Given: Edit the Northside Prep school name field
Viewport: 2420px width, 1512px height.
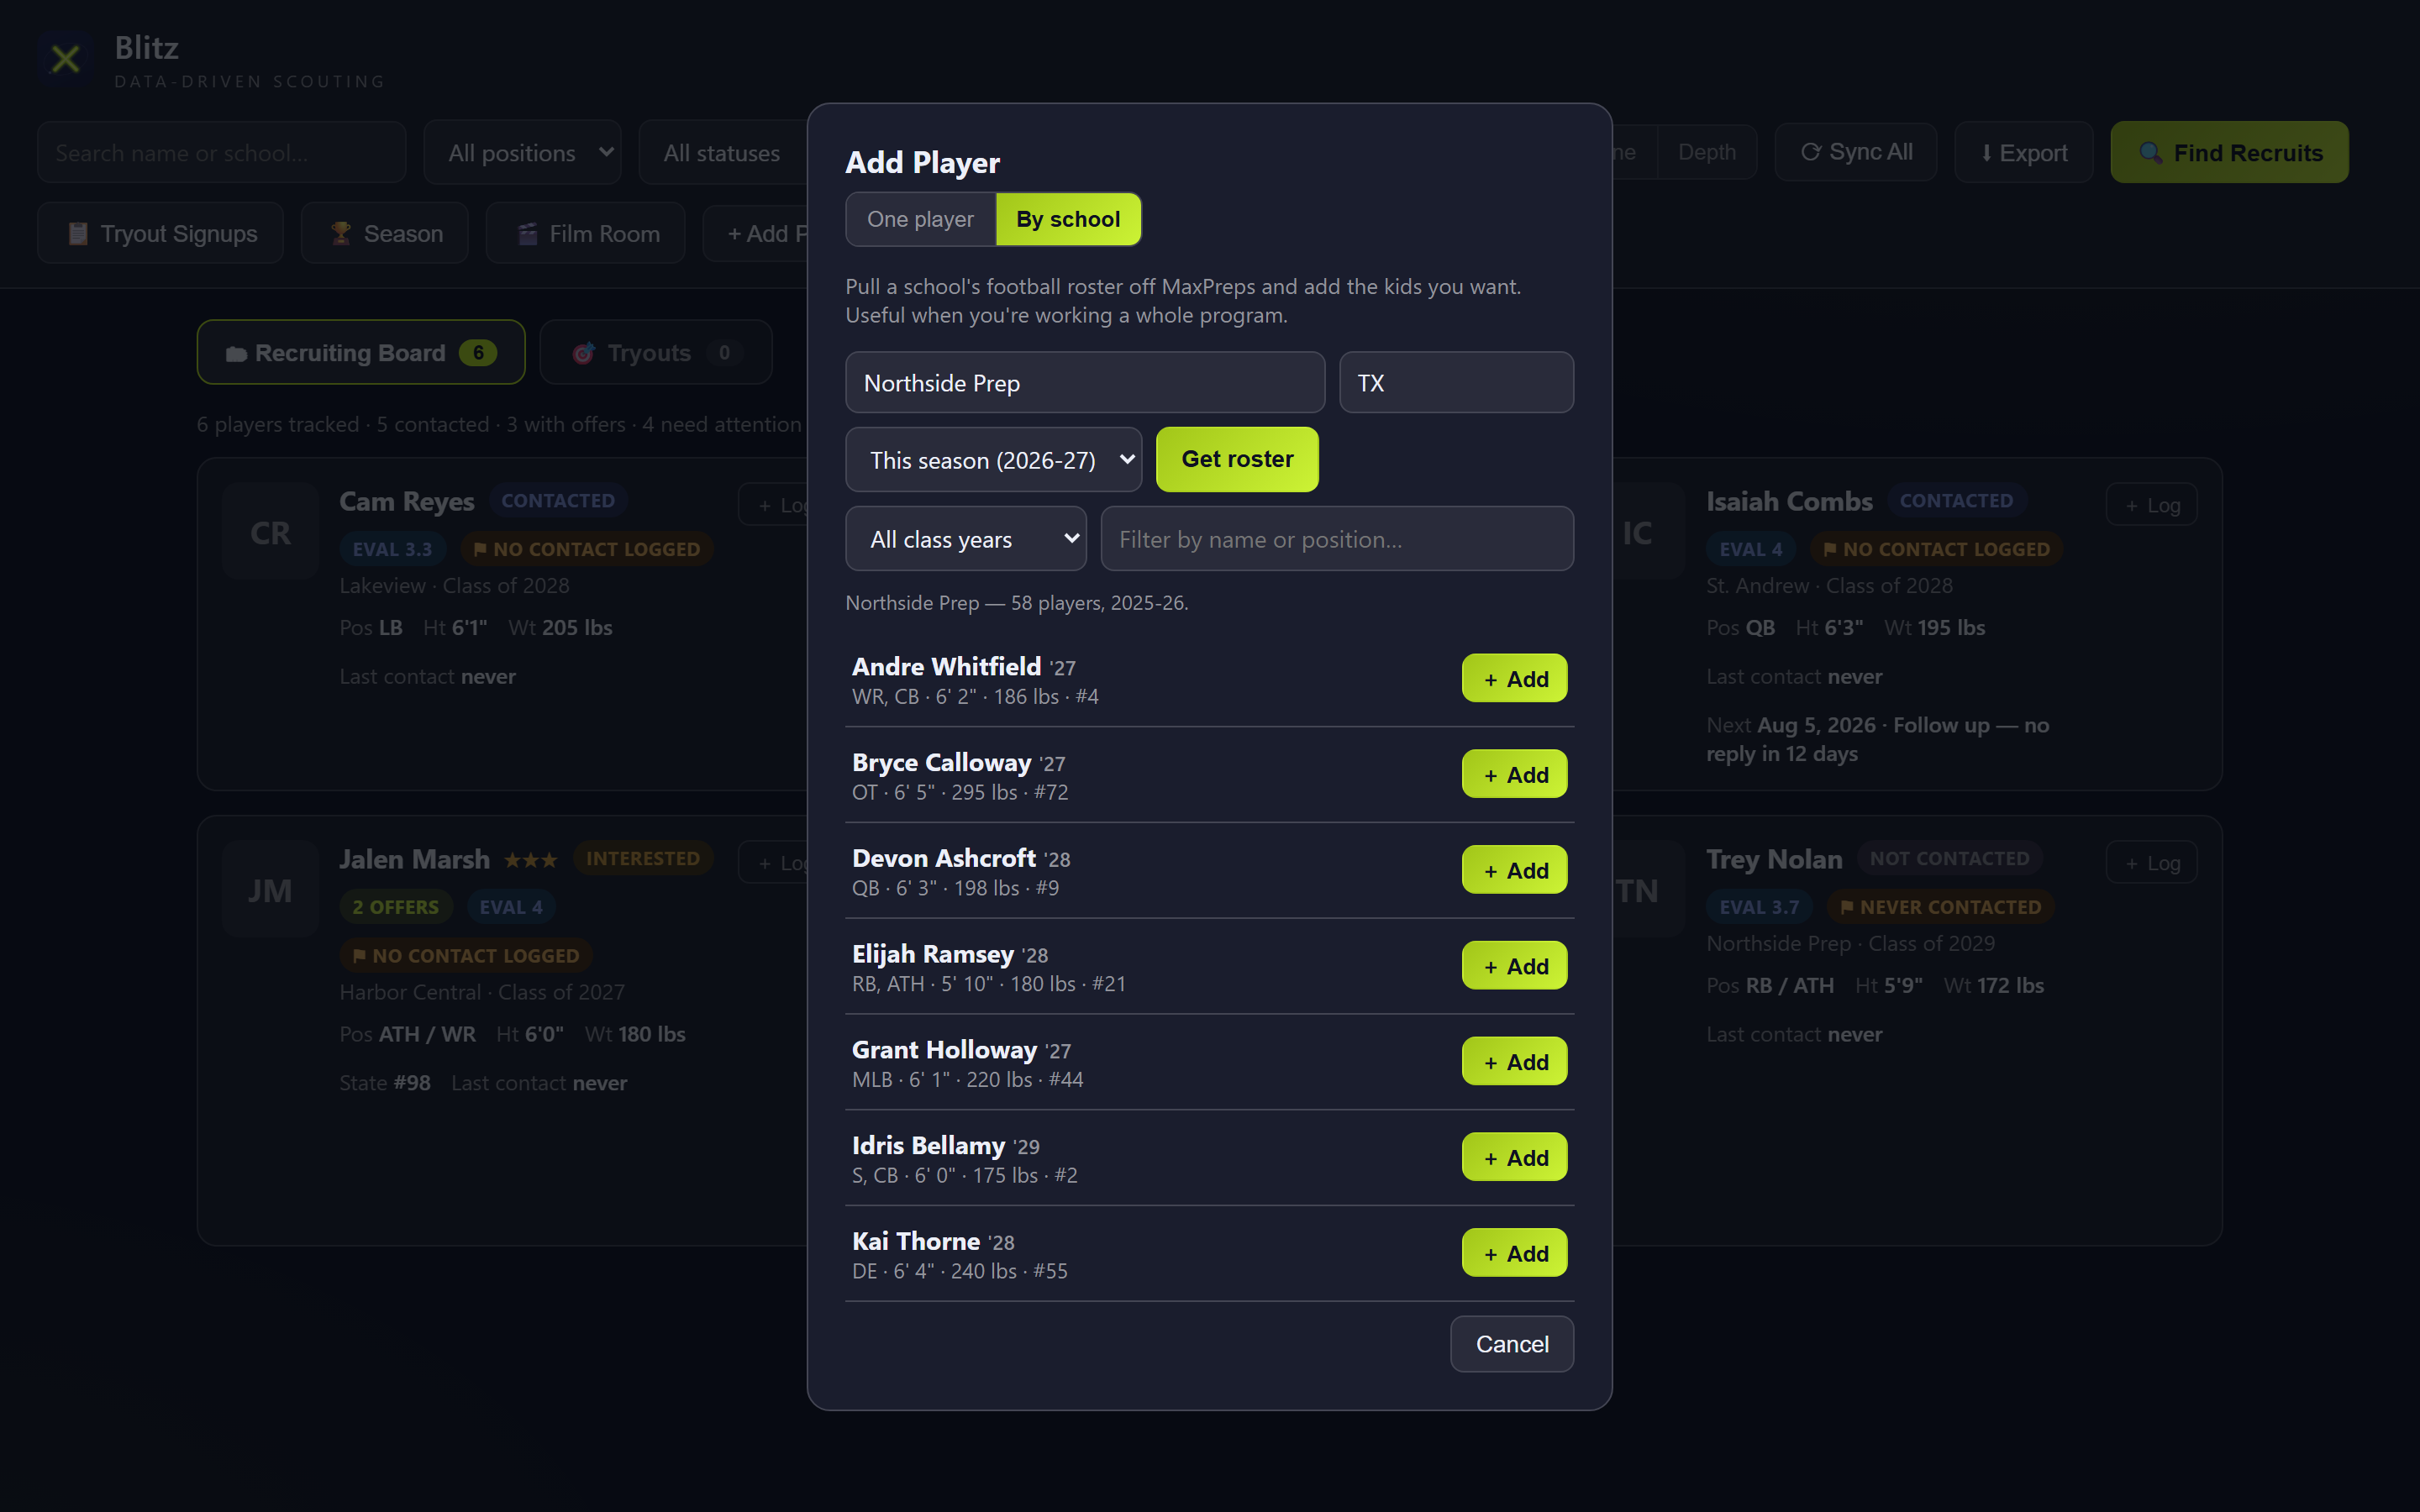Looking at the screenshot, I should [1085, 383].
